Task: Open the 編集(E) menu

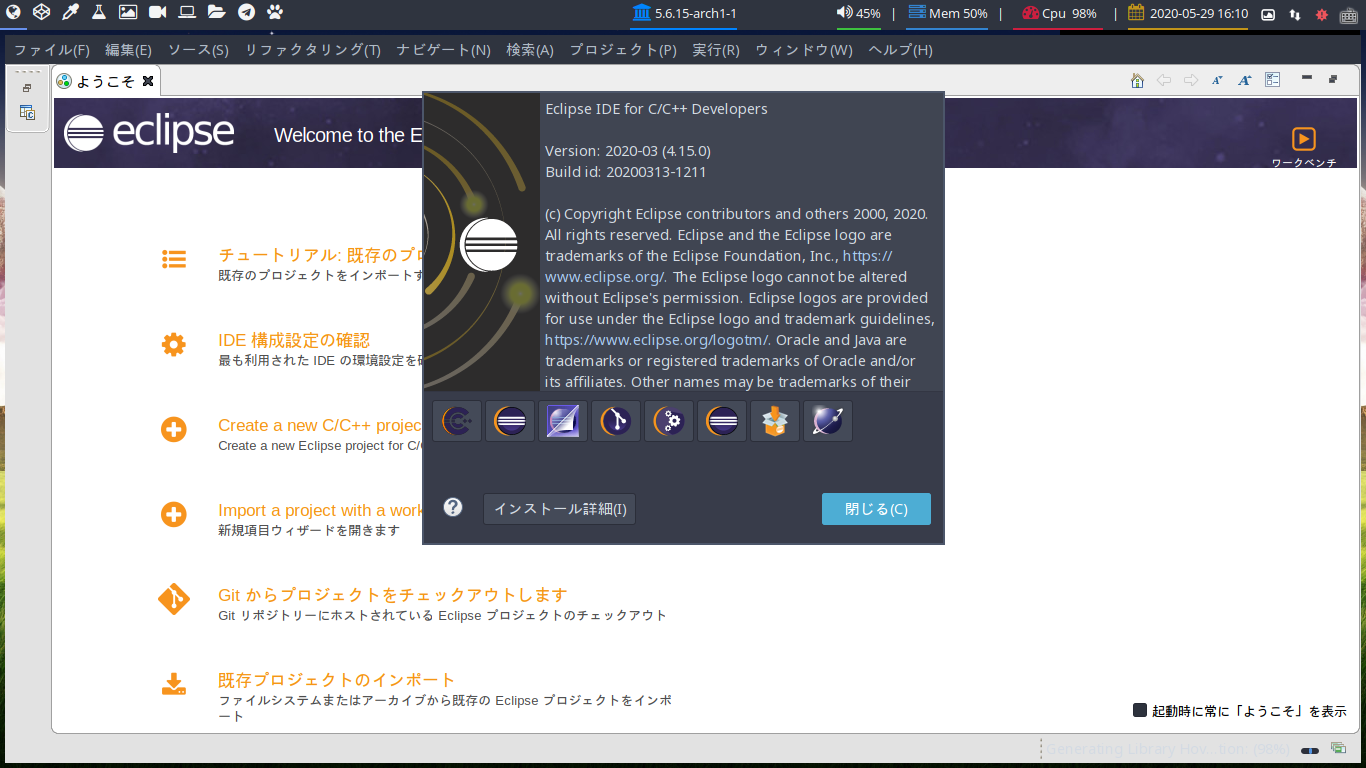Action: click(x=128, y=50)
